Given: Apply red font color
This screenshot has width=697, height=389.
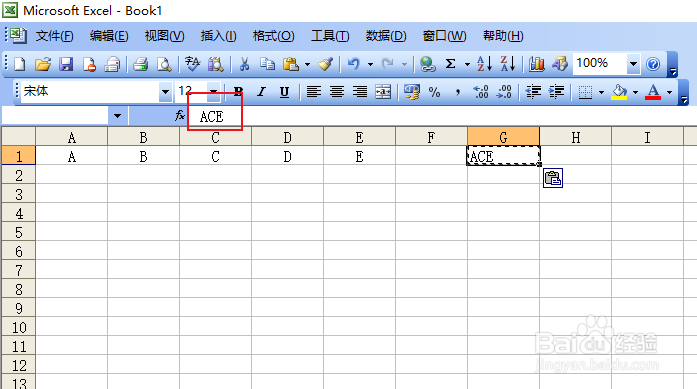Looking at the screenshot, I should click(653, 92).
